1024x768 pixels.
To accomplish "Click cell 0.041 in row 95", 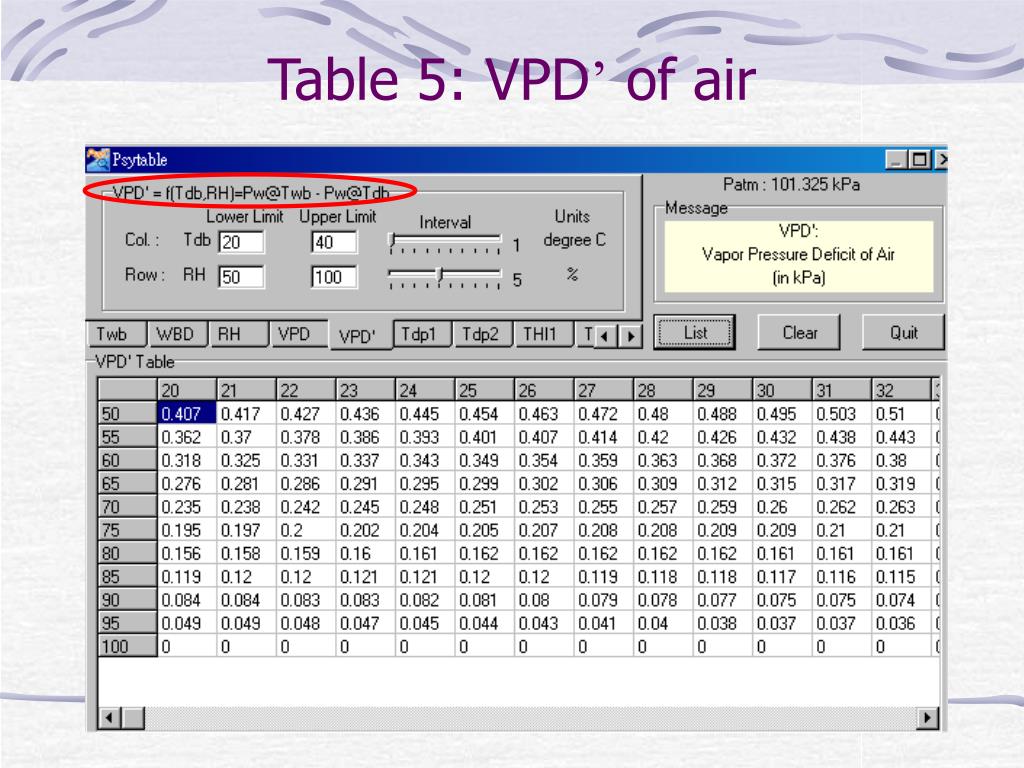I will point(603,623).
